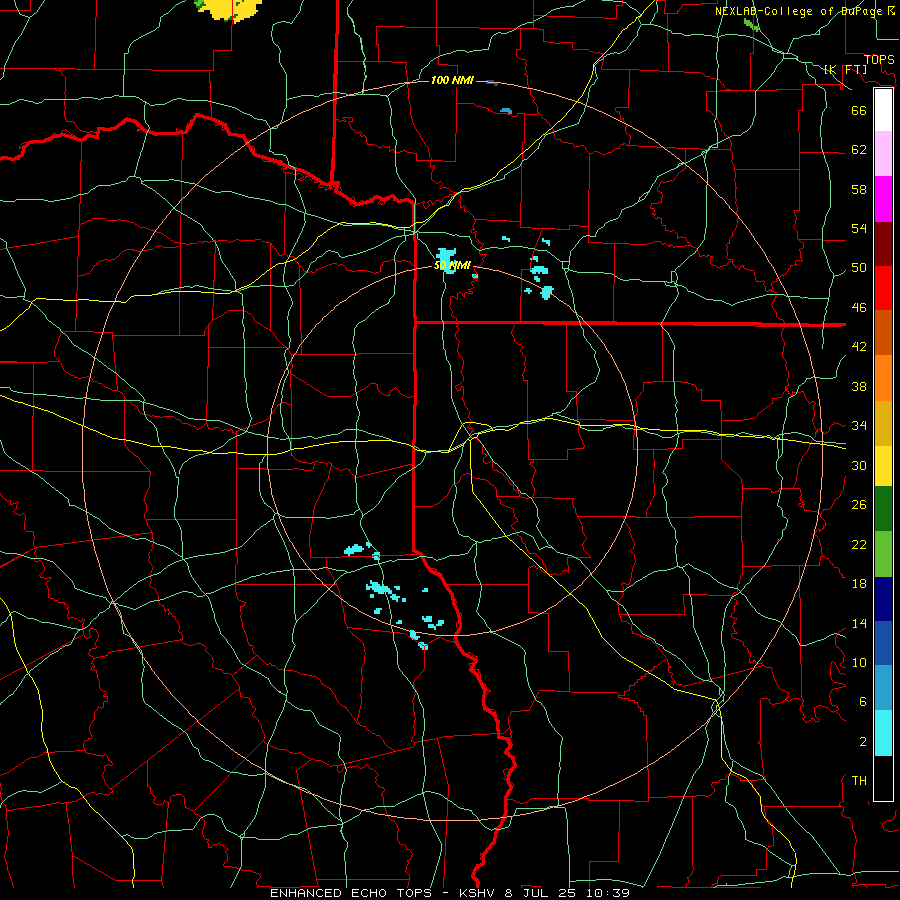Pick the light green legend band

click(883, 554)
